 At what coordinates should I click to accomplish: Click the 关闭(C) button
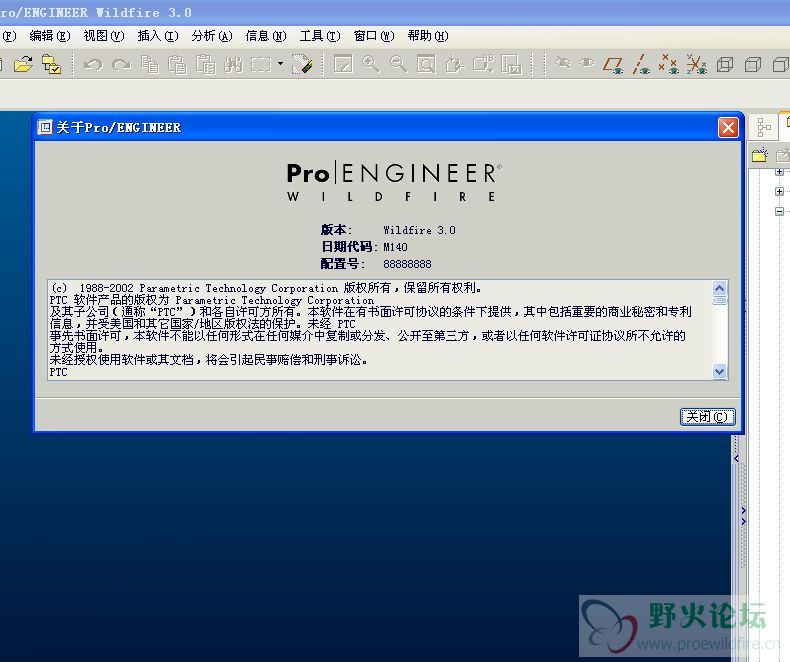(x=707, y=417)
